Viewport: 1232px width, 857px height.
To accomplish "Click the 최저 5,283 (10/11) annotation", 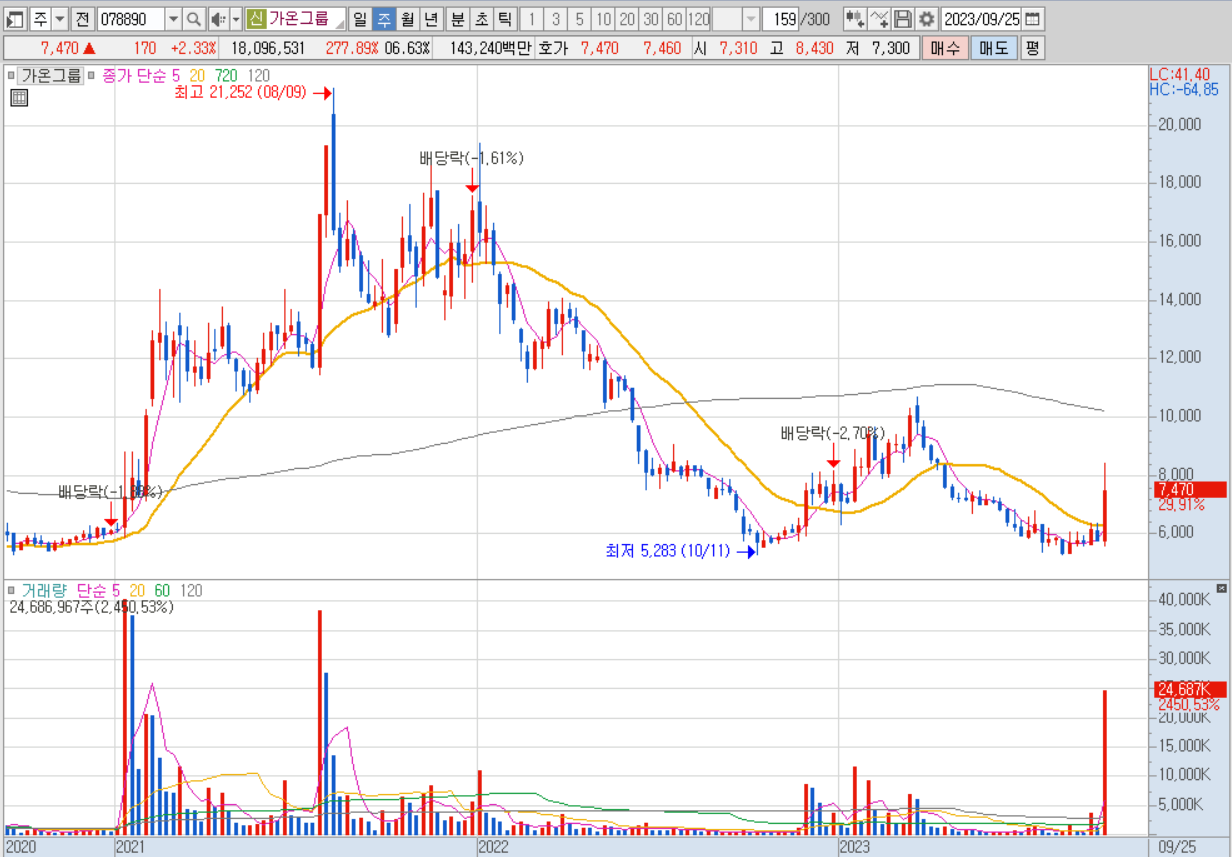I will (669, 550).
